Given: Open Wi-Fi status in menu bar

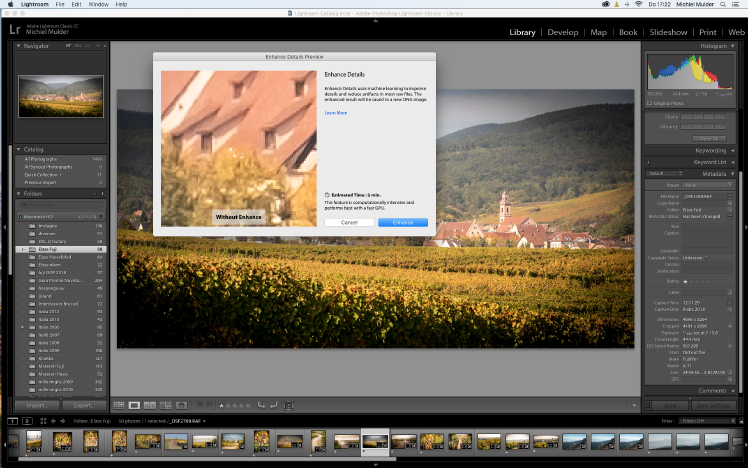Looking at the screenshot, I should [639, 4].
